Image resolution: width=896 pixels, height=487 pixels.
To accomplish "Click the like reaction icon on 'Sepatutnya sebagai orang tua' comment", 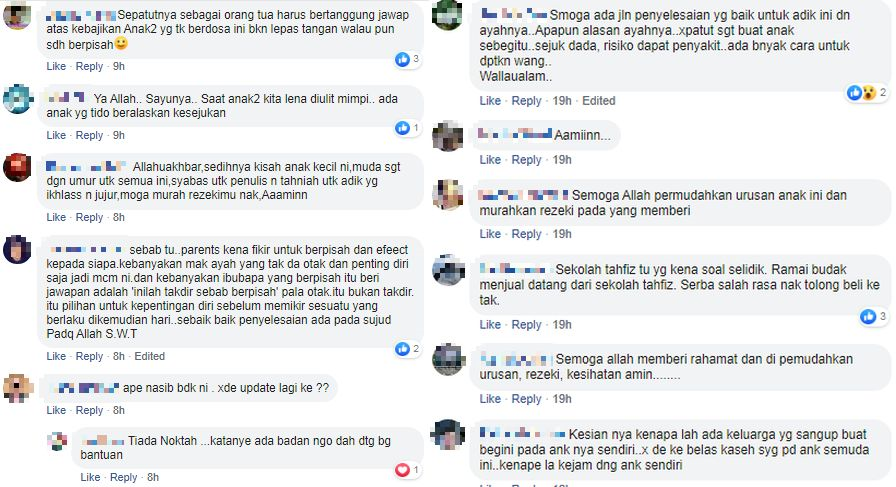I will 402,59.
